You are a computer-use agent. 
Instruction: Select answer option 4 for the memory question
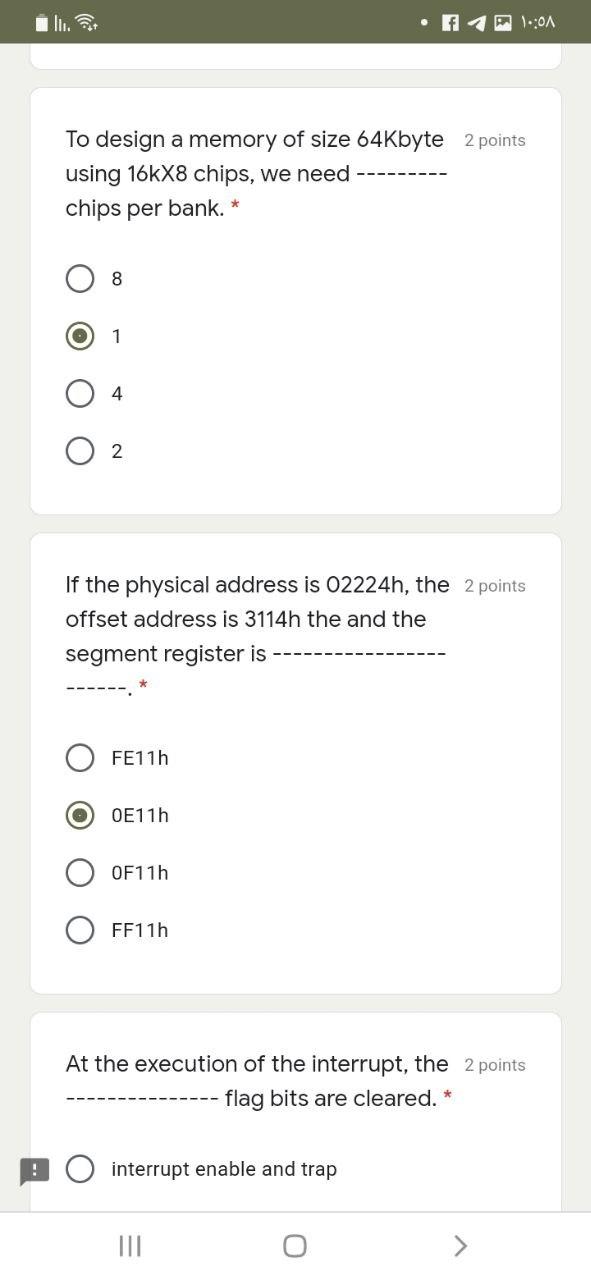pos(80,393)
